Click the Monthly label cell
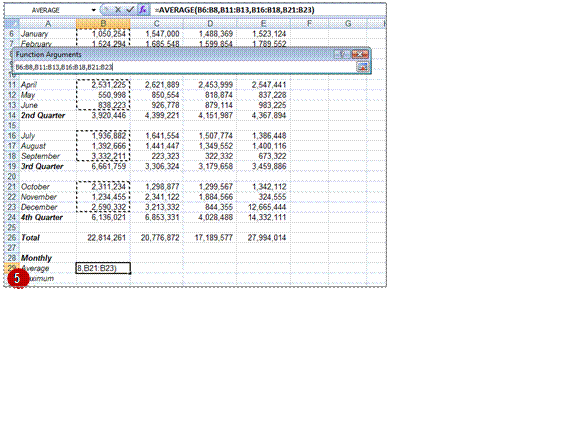 (x=48, y=258)
